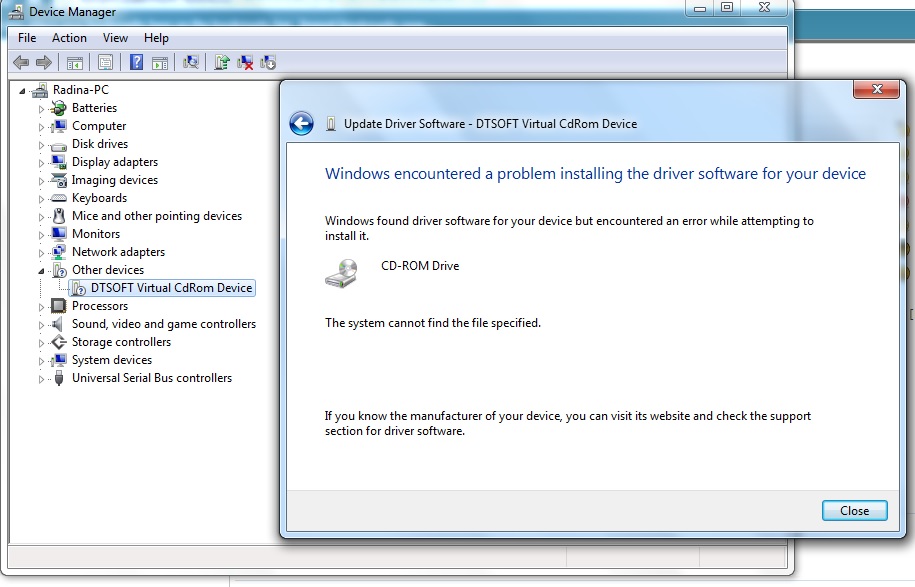
Task: Click the blue back arrow in Update Driver dialog
Action: coord(301,124)
